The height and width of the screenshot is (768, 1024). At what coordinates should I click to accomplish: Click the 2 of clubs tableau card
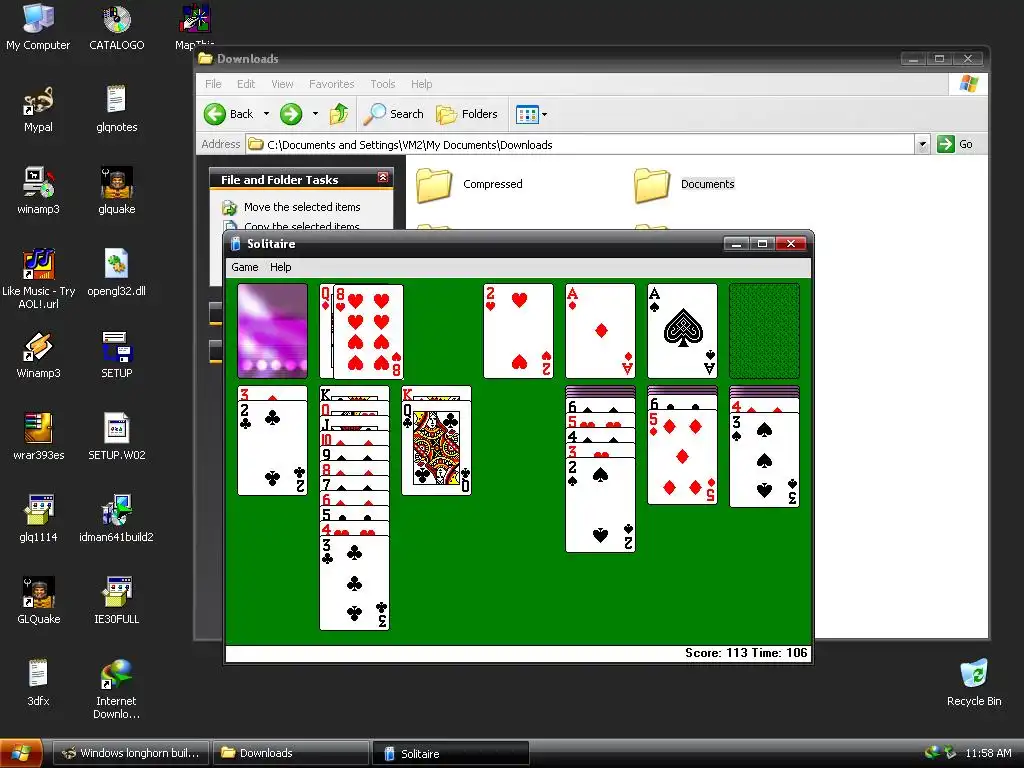point(272,448)
